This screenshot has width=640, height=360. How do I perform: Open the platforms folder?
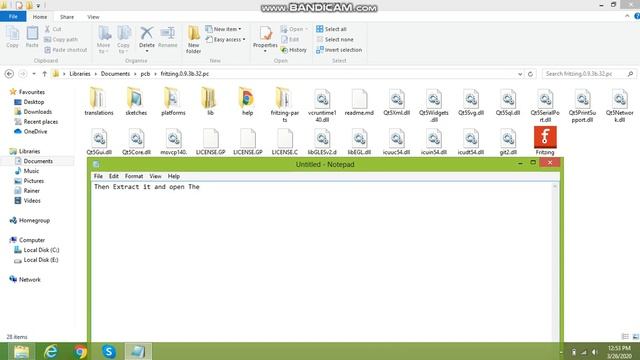[173, 101]
